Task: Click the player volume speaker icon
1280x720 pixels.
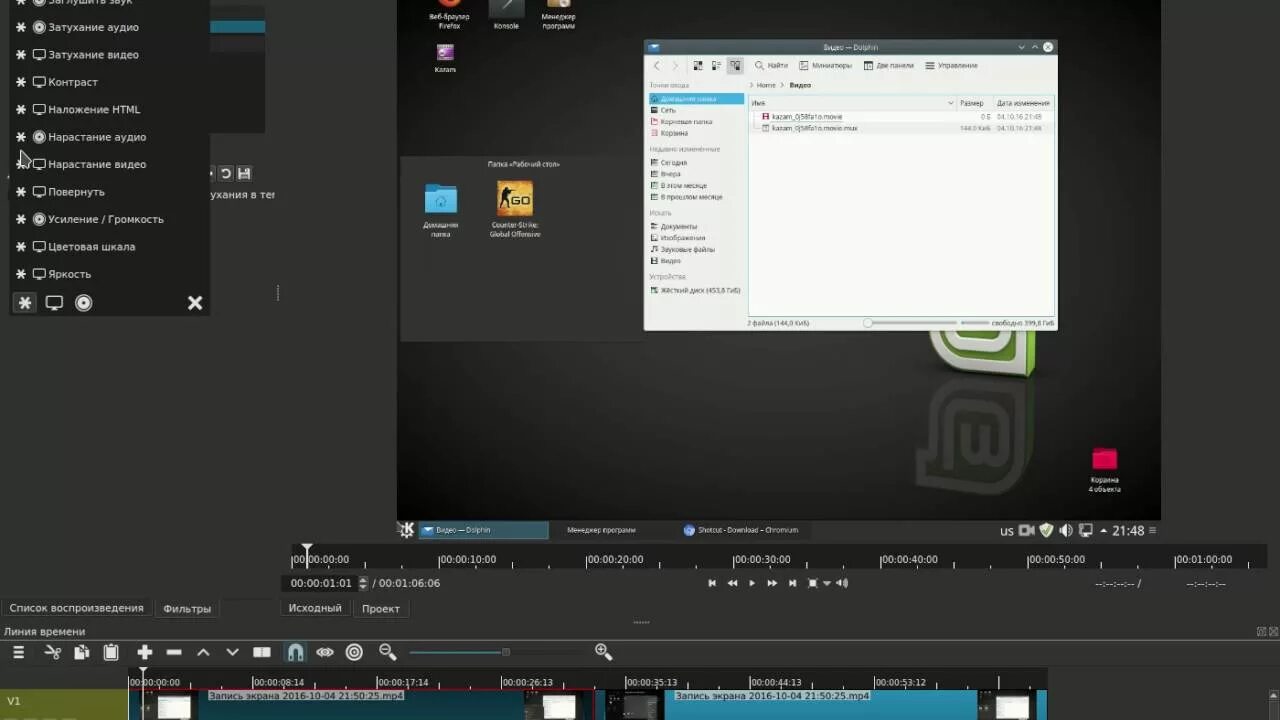Action: pyautogui.click(x=841, y=583)
